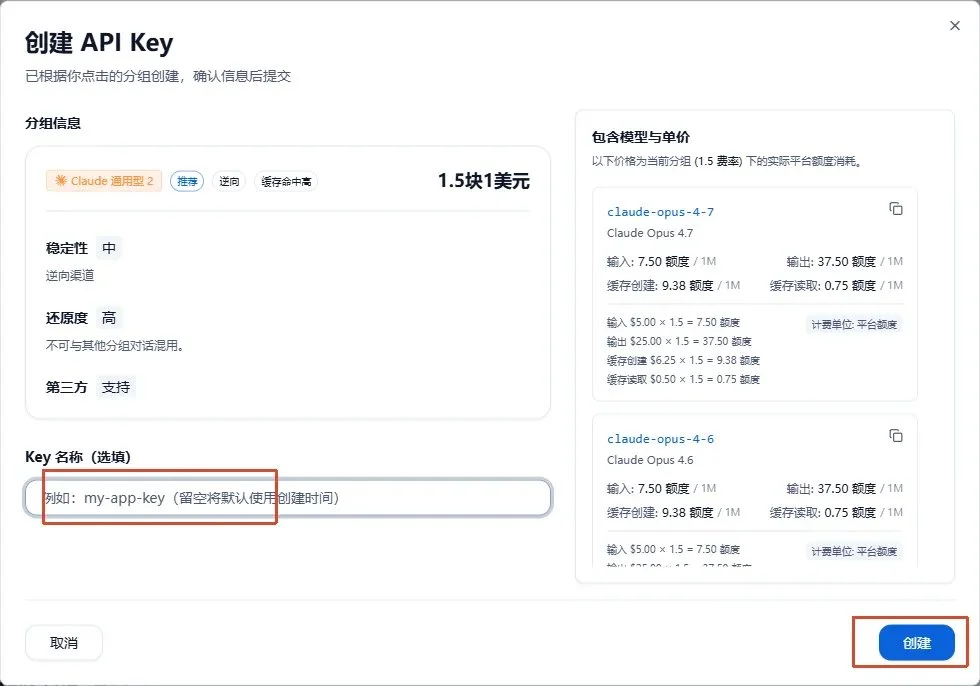Click the claude-opus-4-6 model id link

click(x=660, y=439)
